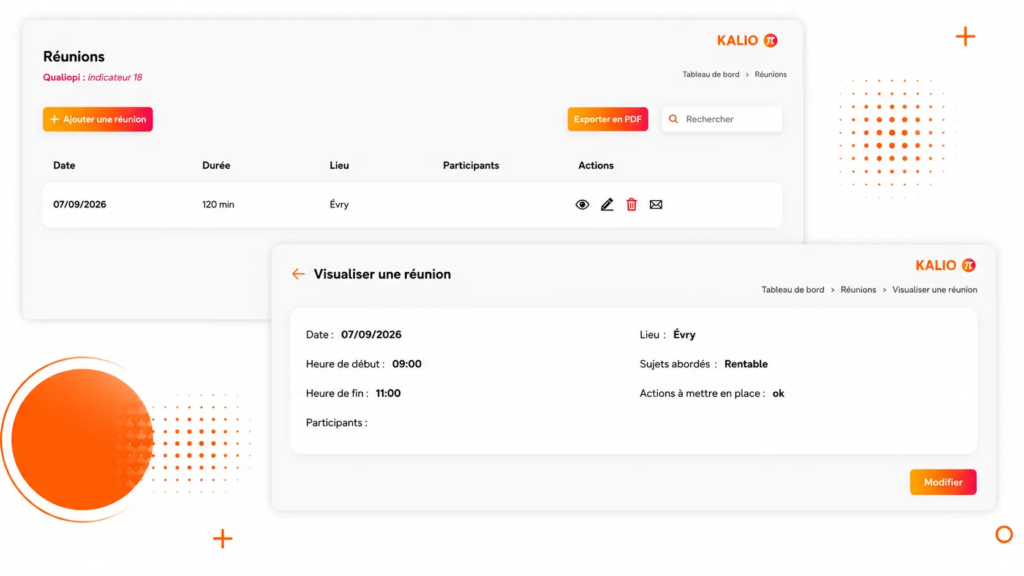1024x576 pixels.
Task: Open Tableau de bord breadcrumb in Visualiser panel
Action: pyautogui.click(x=793, y=289)
